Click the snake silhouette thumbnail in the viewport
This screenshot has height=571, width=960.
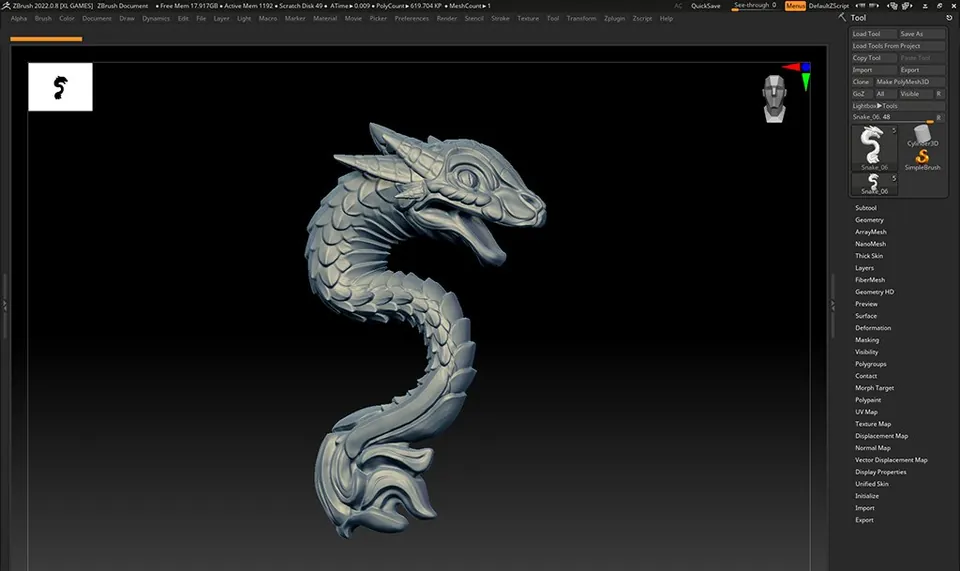click(x=60, y=87)
